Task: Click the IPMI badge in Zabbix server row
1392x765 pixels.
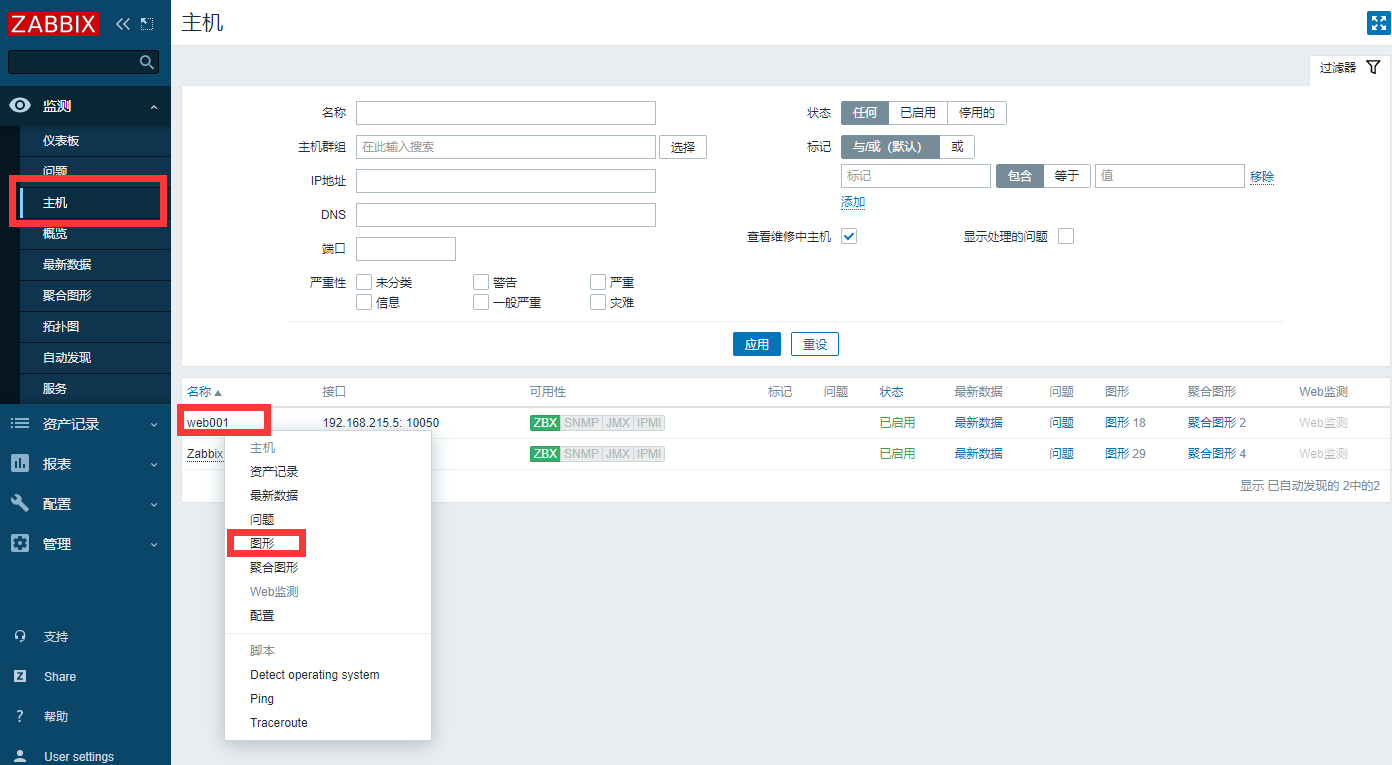Action: coord(649,454)
